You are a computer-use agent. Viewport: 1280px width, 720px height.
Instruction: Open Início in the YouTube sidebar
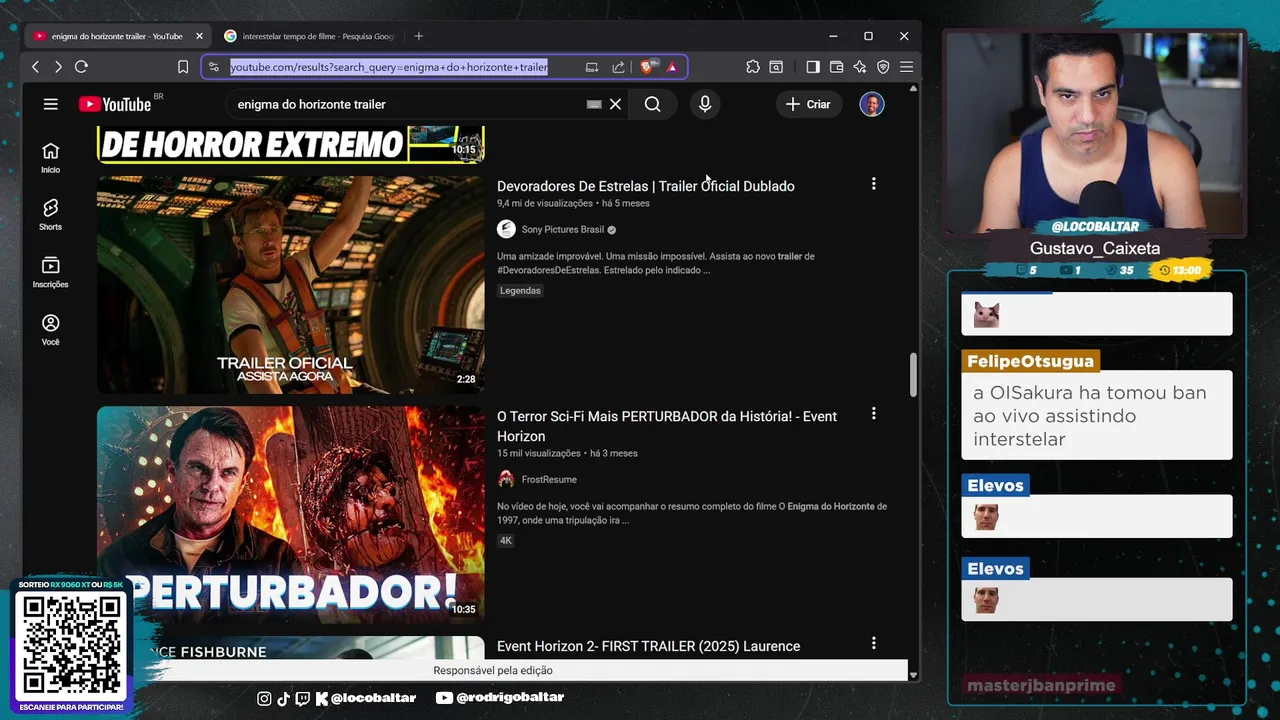(50, 157)
